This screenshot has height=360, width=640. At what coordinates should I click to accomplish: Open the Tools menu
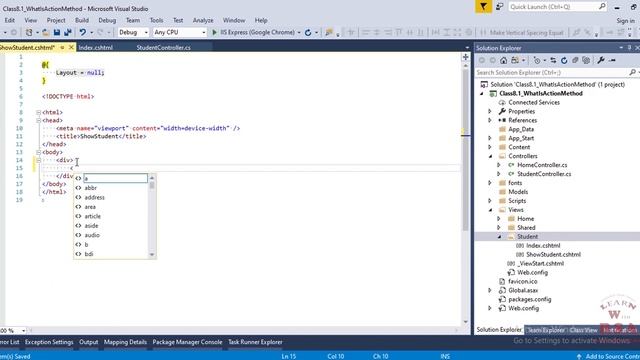click(x=156, y=20)
